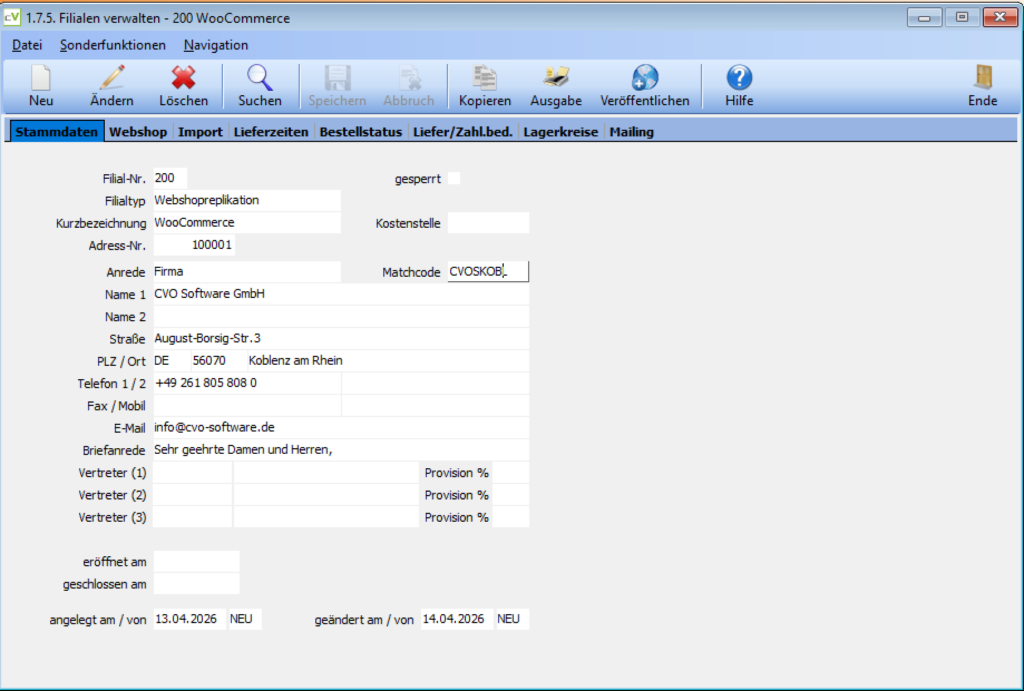The width and height of the screenshot is (1024, 691).
Task: Click the Ausgabe printer icon
Action: (x=556, y=78)
